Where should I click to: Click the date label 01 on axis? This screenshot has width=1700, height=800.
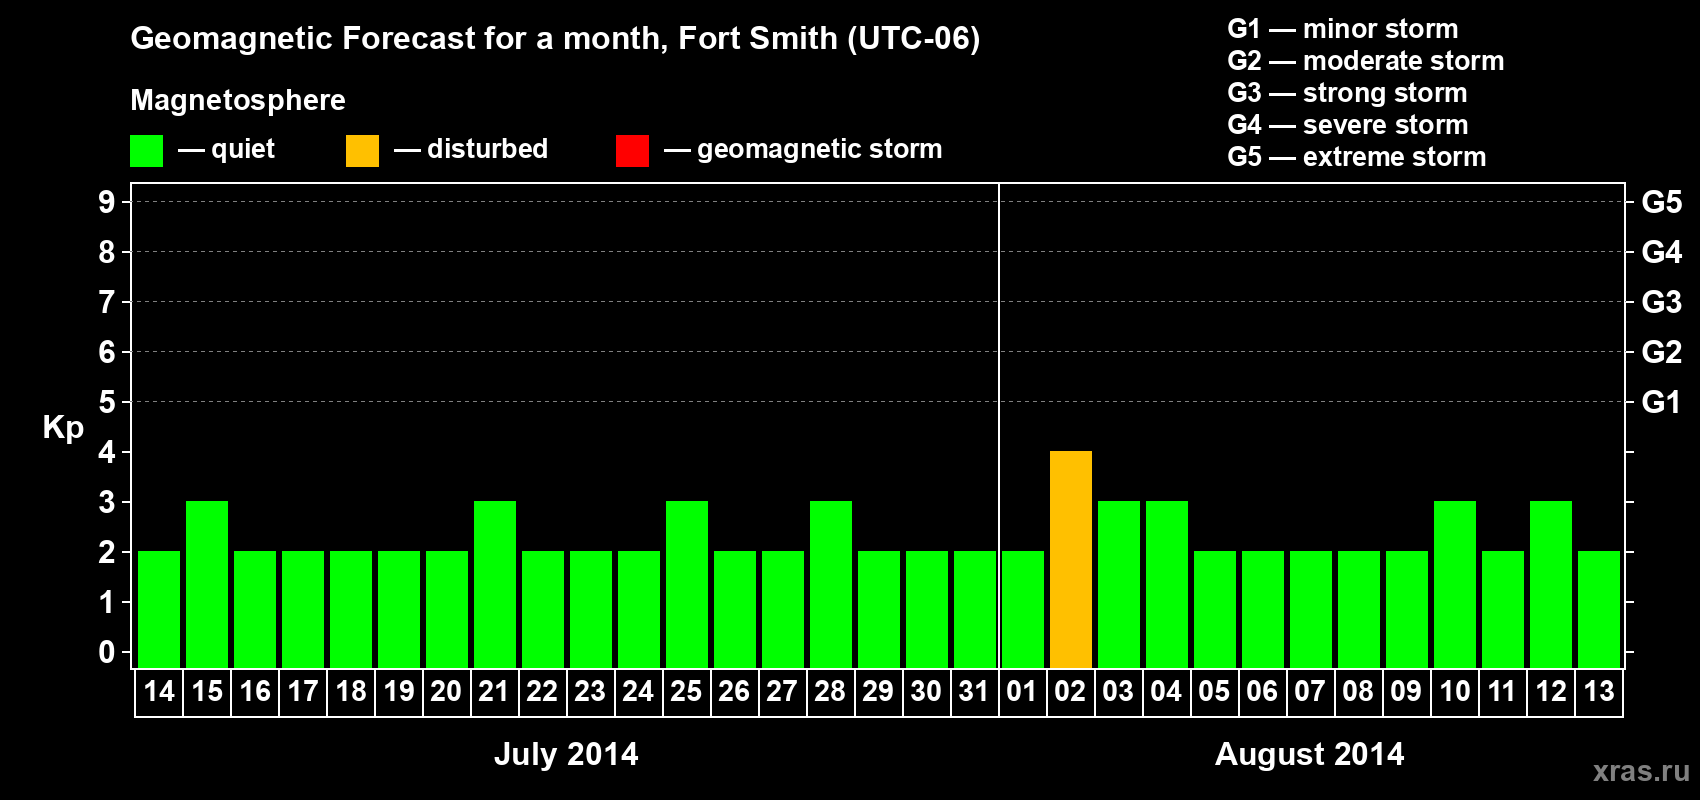[1022, 691]
